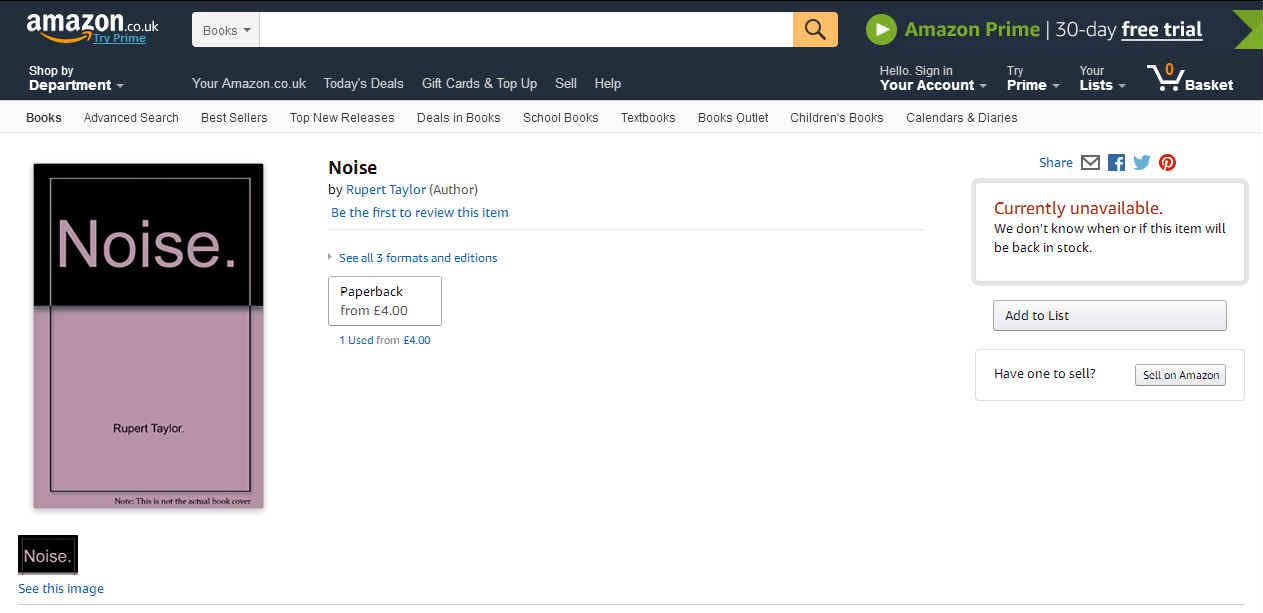
Task: Click the Amazon Prime play icon
Action: click(x=881, y=29)
